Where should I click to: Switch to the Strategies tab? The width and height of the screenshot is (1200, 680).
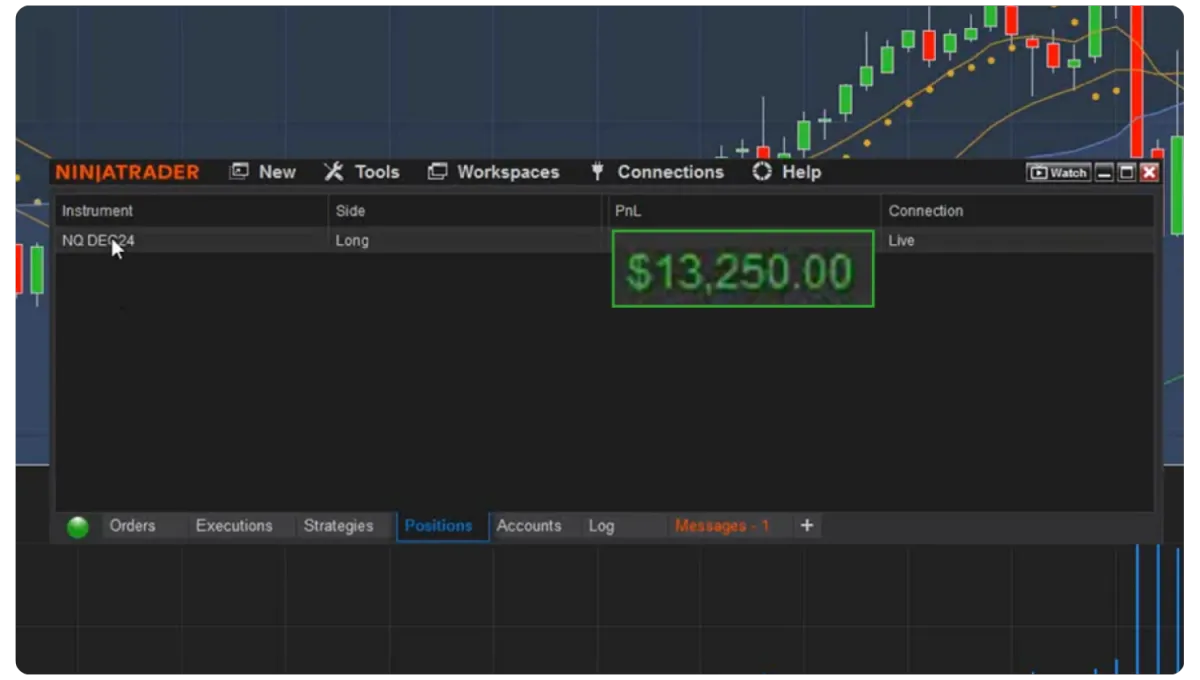pos(338,526)
